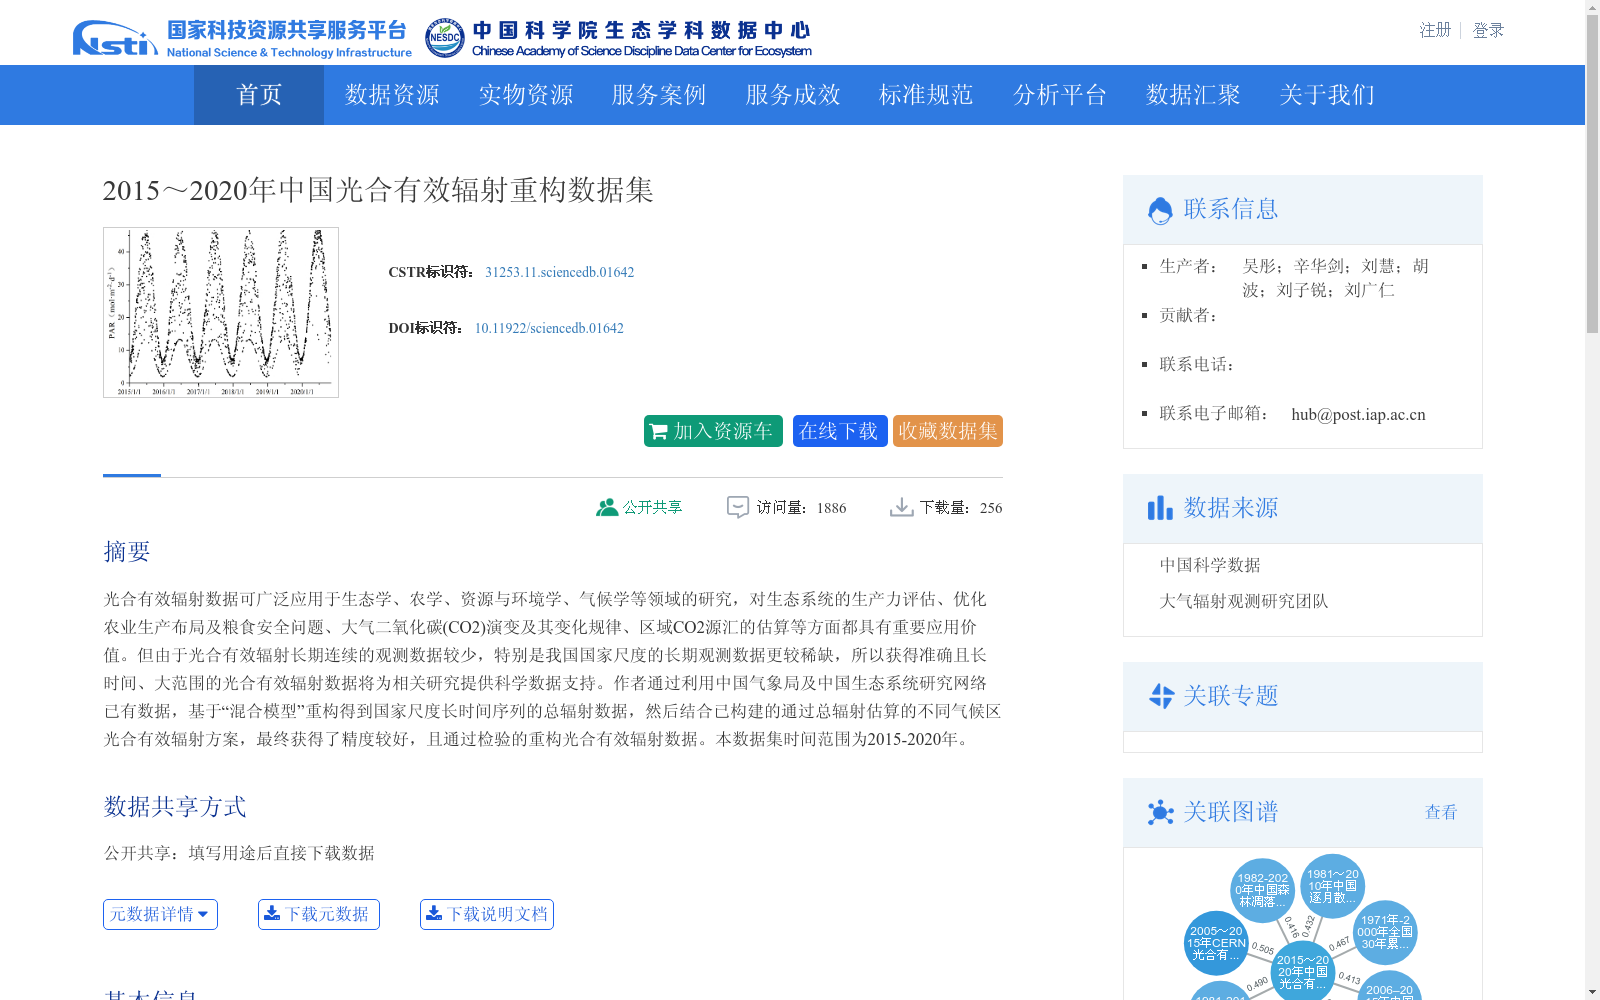Select the central 2015~2020年中国光合有 node

(x=1302, y=972)
